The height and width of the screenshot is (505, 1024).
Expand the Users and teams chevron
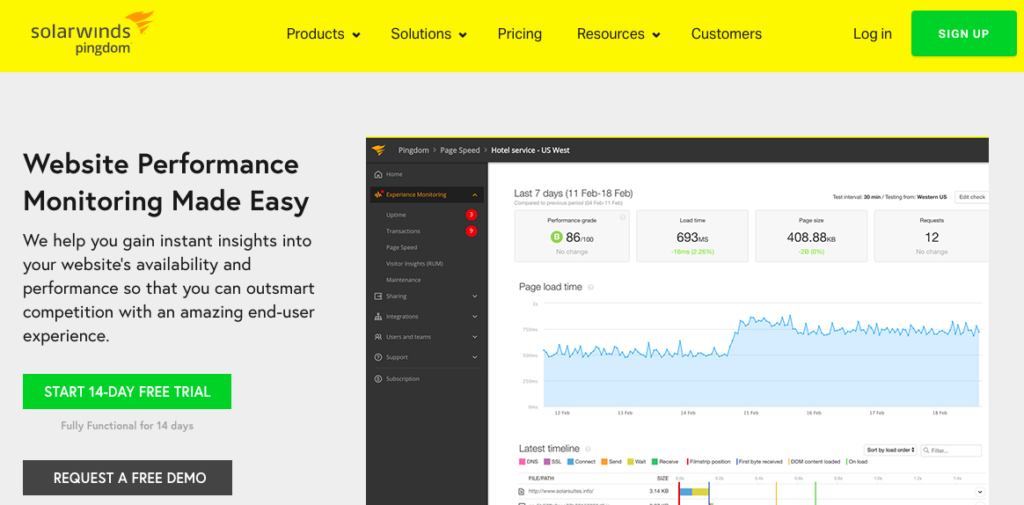(x=475, y=336)
